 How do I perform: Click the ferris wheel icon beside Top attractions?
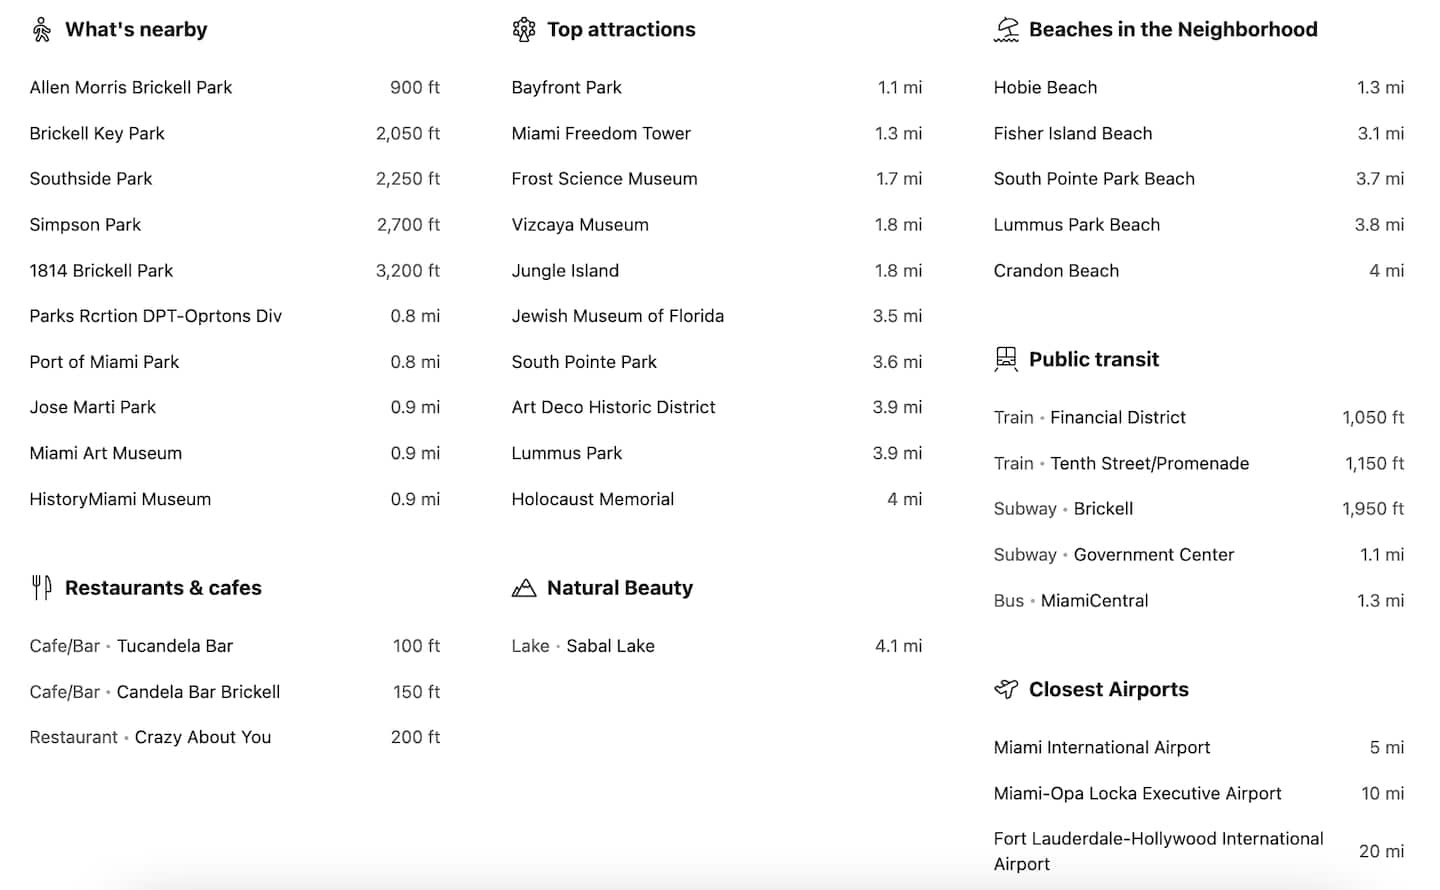click(524, 30)
